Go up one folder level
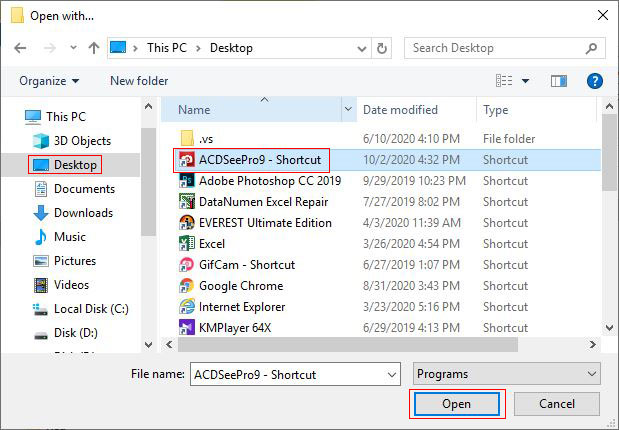The image size is (619, 430). [94, 48]
